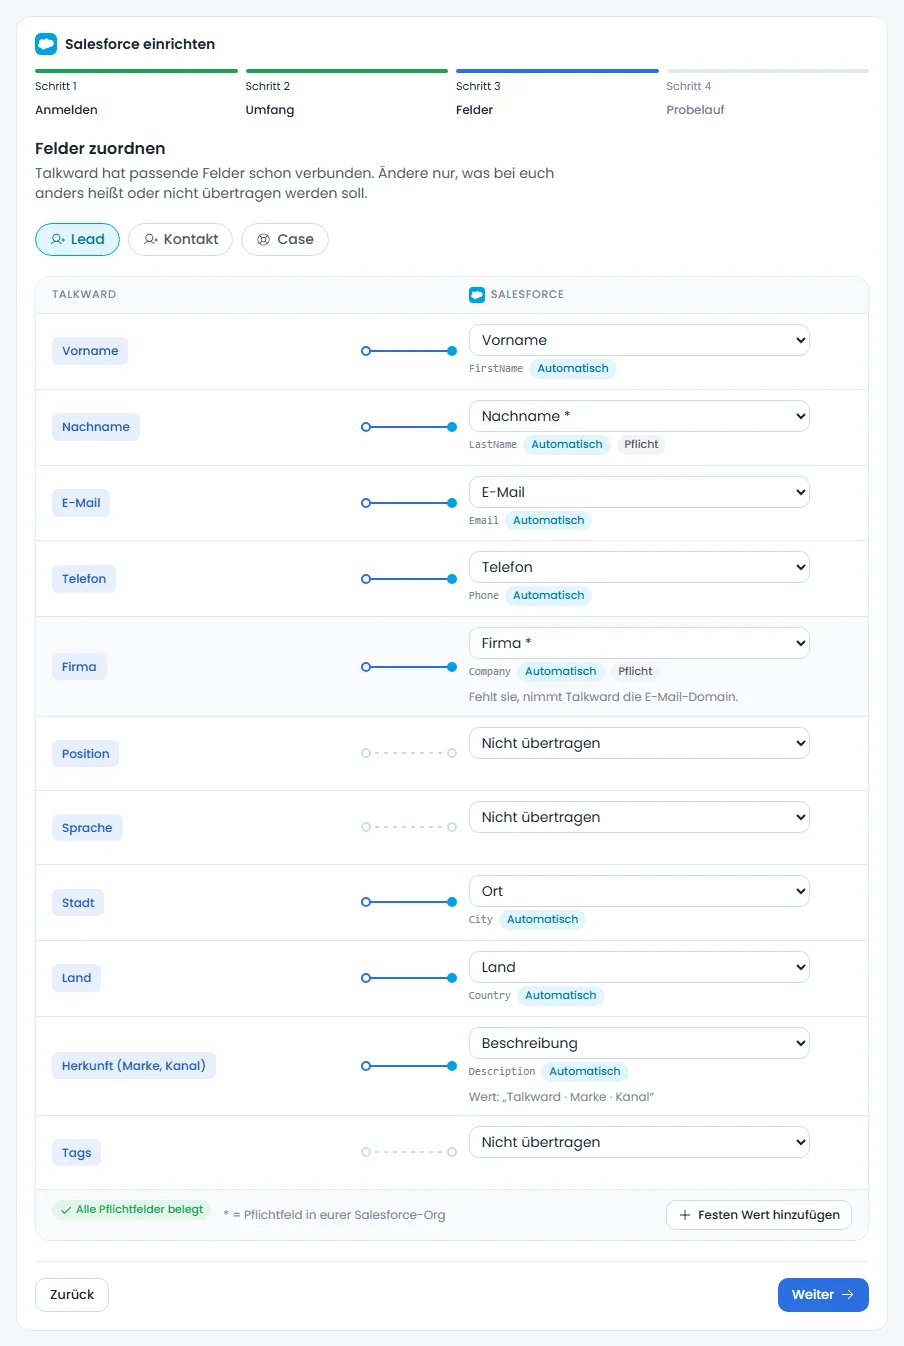Click the Automatisch badge under Vorname
The width and height of the screenshot is (904, 1346).
click(x=573, y=369)
